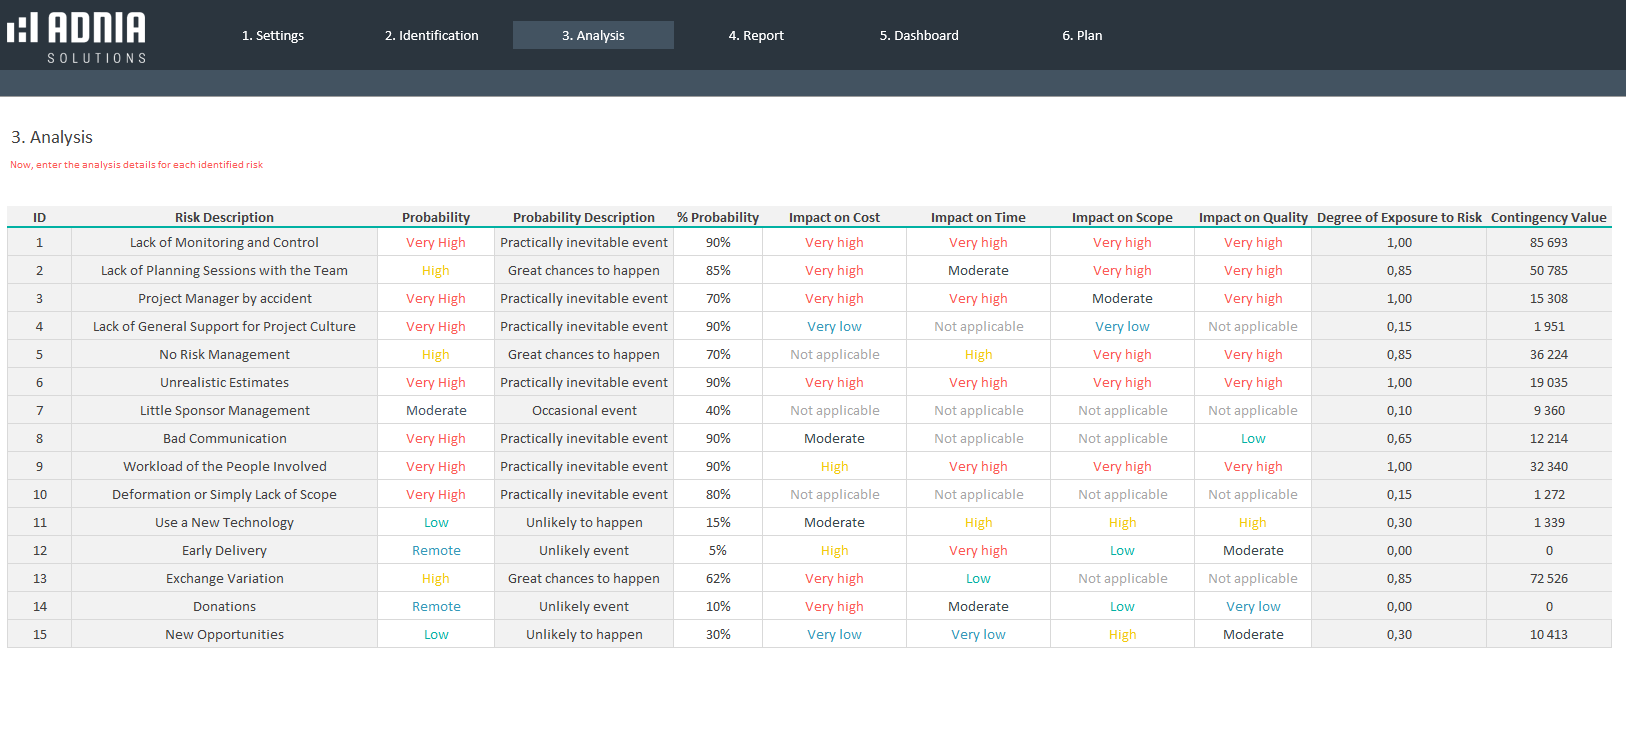Image resolution: width=1626 pixels, height=739 pixels.
Task: Go to the 4. Report tab
Action: point(756,35)
